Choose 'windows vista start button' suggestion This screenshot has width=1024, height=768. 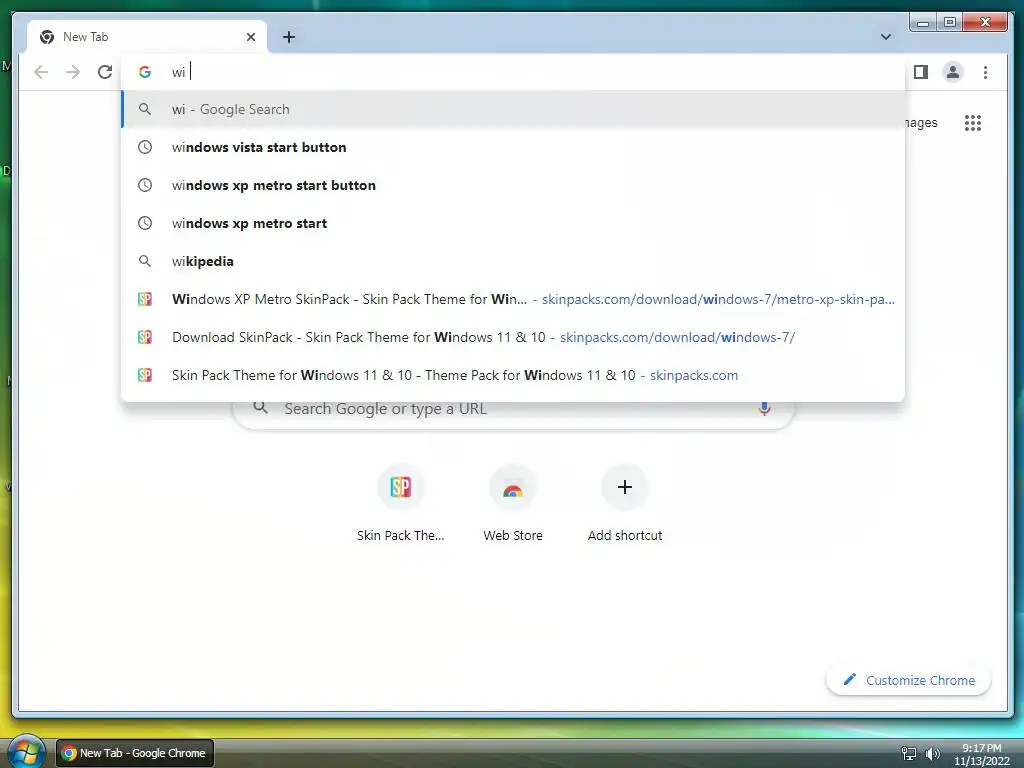pyautogui.click(x=513, y=148)
